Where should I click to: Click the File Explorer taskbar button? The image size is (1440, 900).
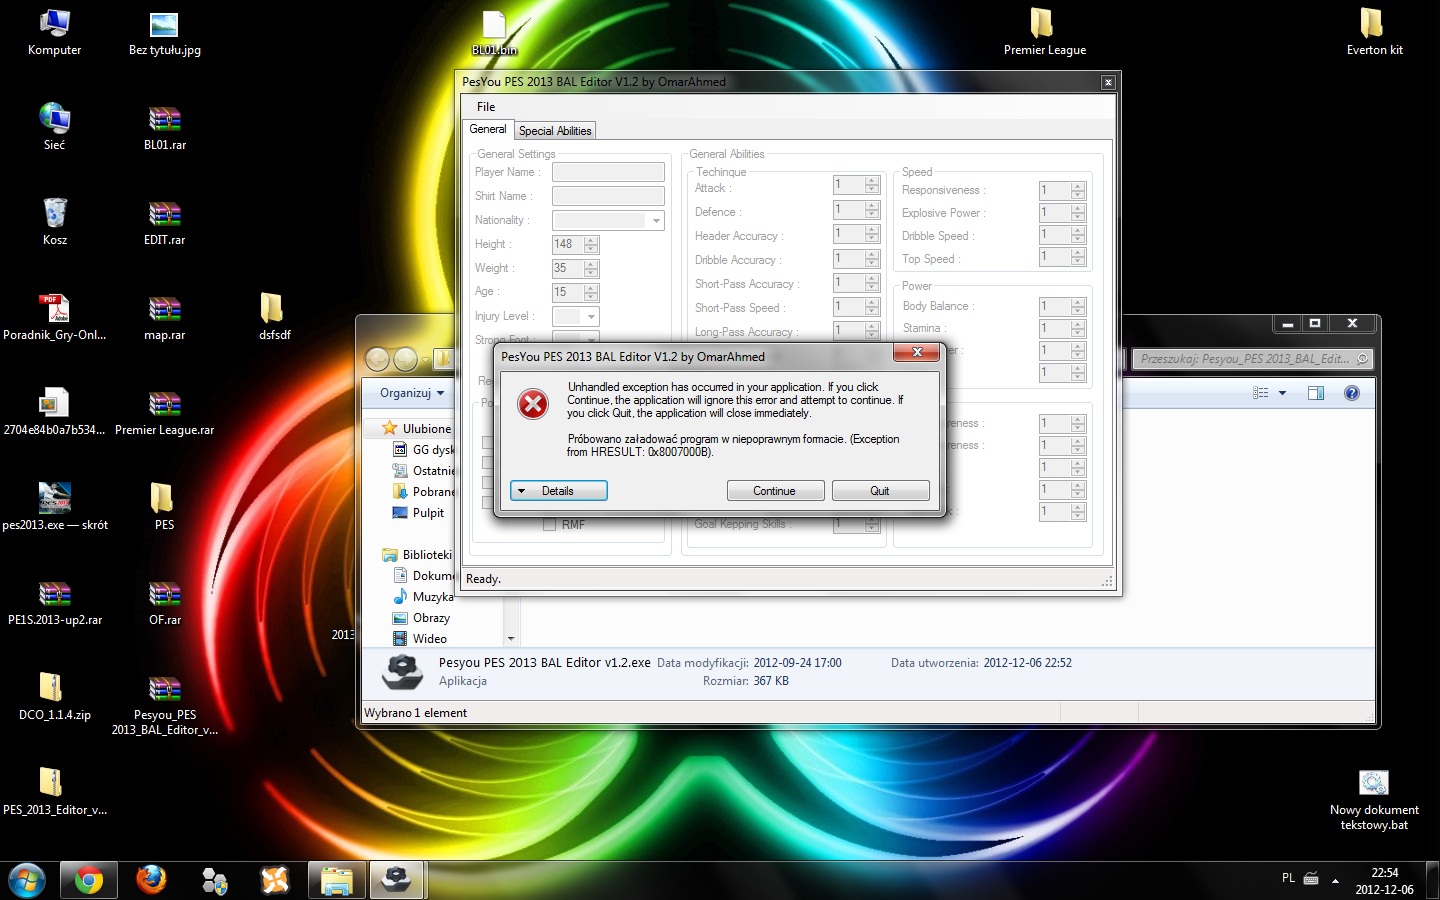pyautogui.click(x=337, y=880)
